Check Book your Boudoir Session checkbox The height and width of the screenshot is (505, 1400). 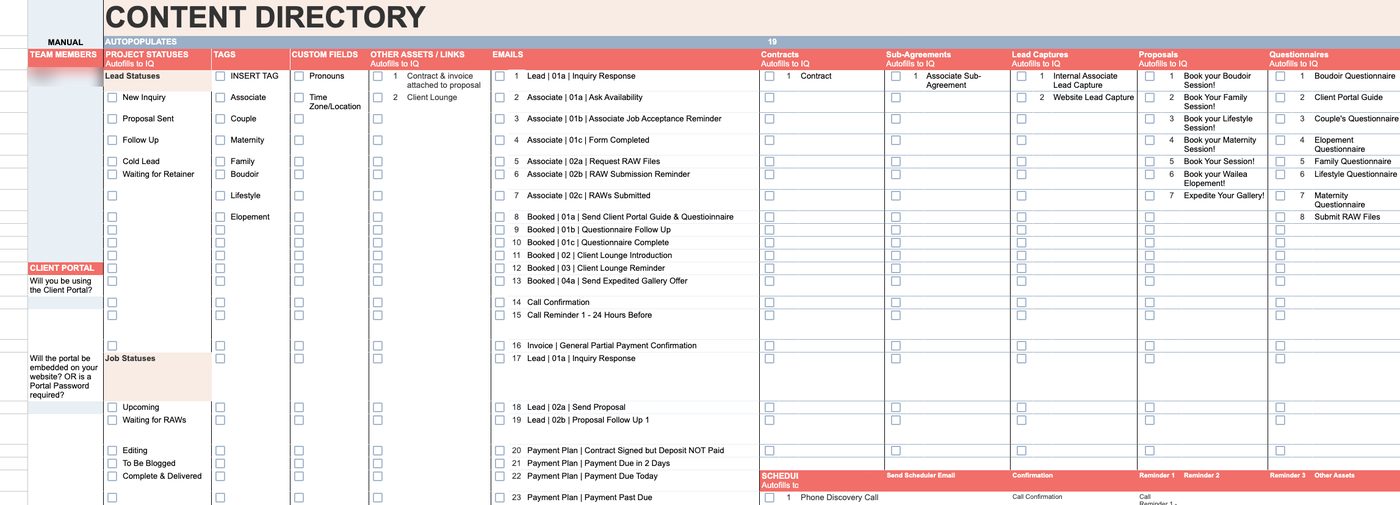click(1150, 76)
